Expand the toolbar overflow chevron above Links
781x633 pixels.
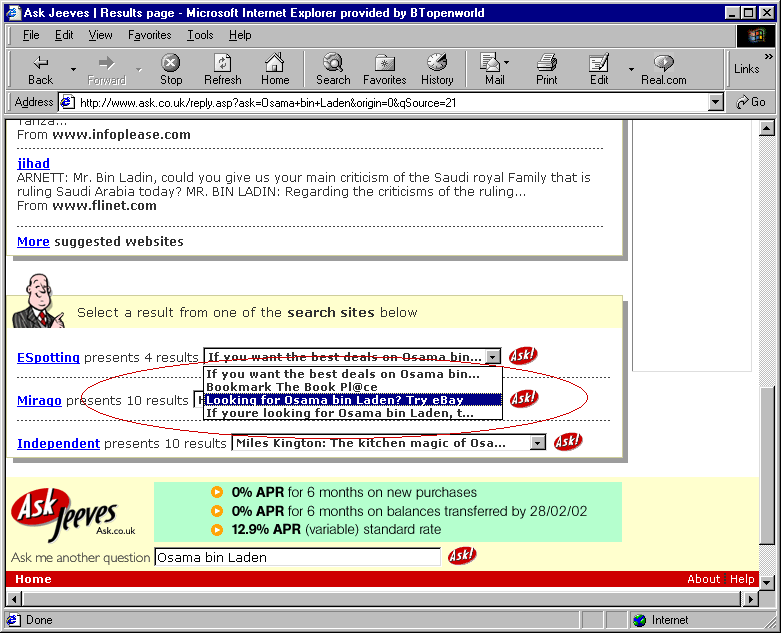(769, 56)
